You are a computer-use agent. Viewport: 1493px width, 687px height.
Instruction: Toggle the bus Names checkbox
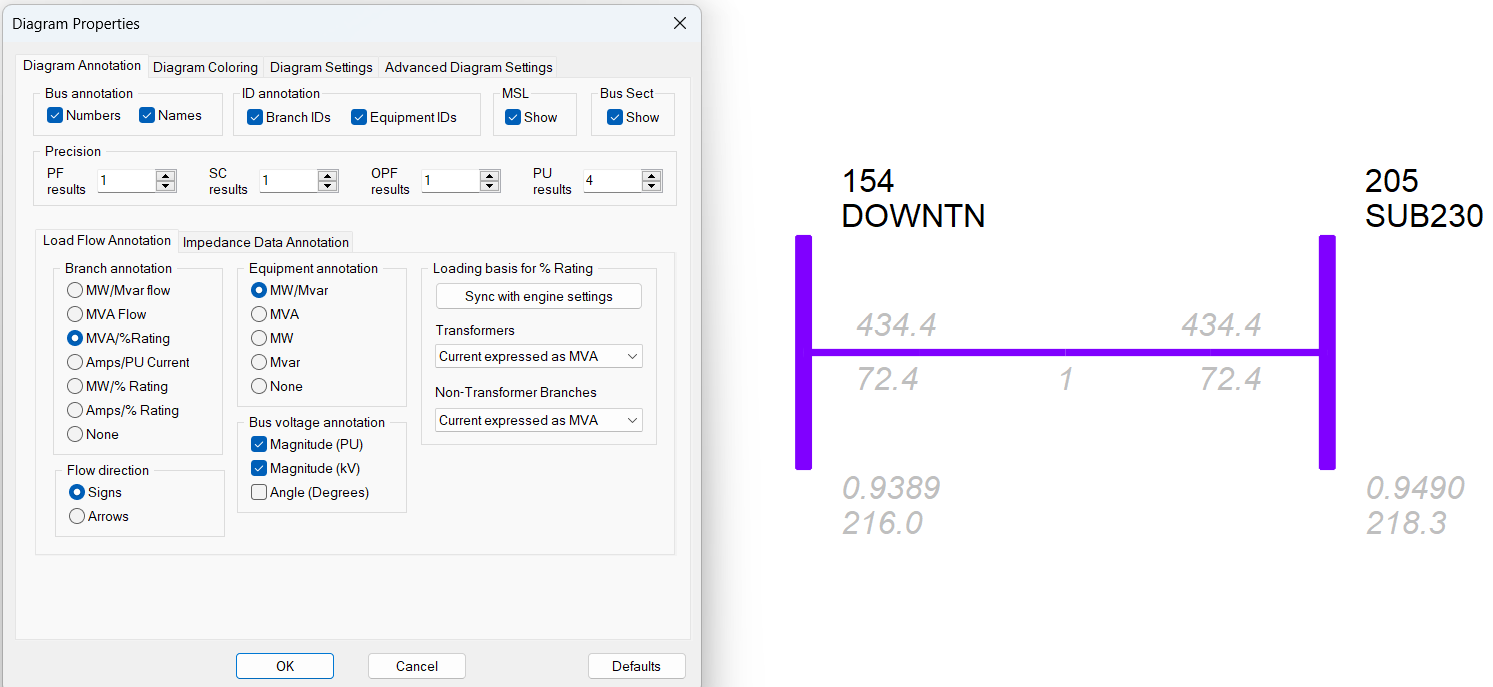tap(147, 115)
